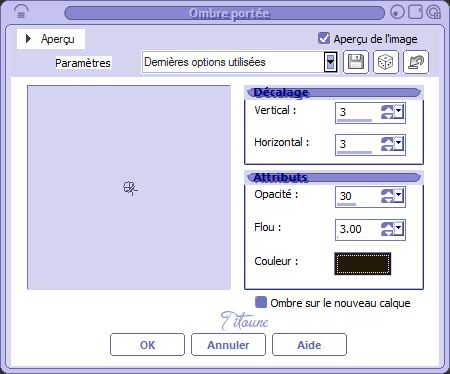Expand the Aperçu preview disclosure triangle
Image resolution: width=450 pixels, height=374 pixels.
click(28, 39)
